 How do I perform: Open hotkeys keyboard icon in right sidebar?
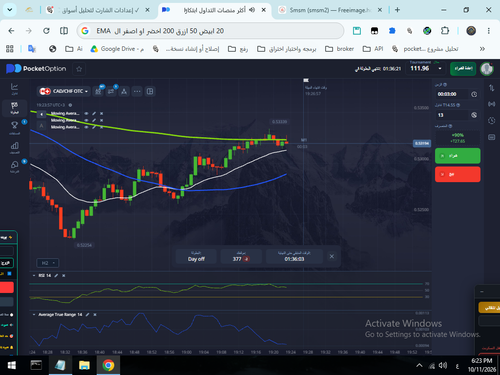492,137
